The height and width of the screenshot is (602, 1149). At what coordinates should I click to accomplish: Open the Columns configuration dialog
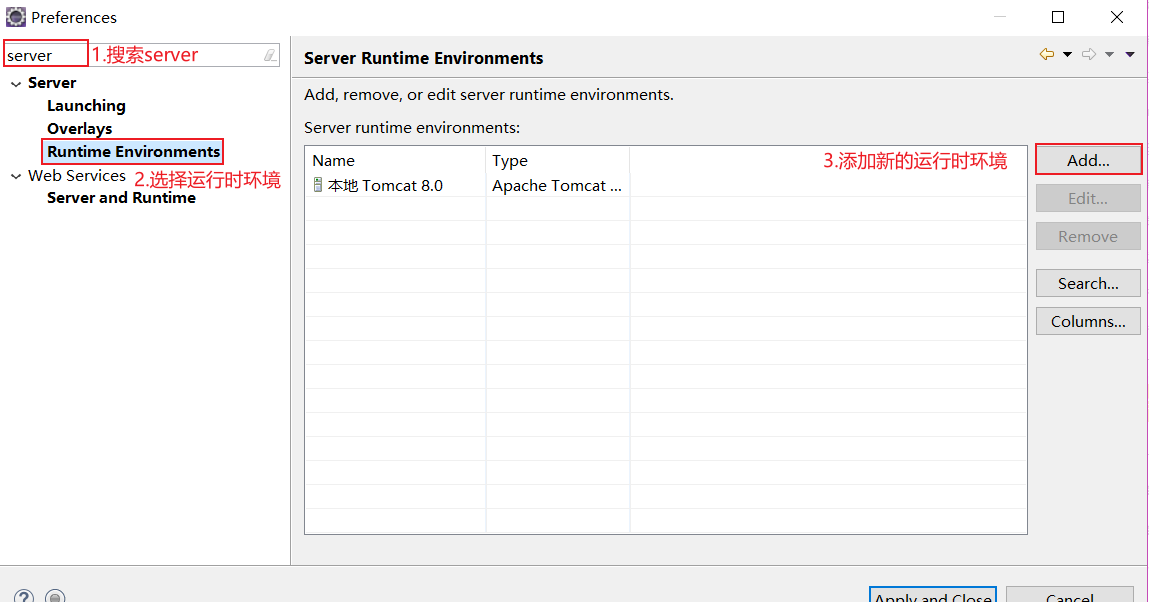point(1088,321)
